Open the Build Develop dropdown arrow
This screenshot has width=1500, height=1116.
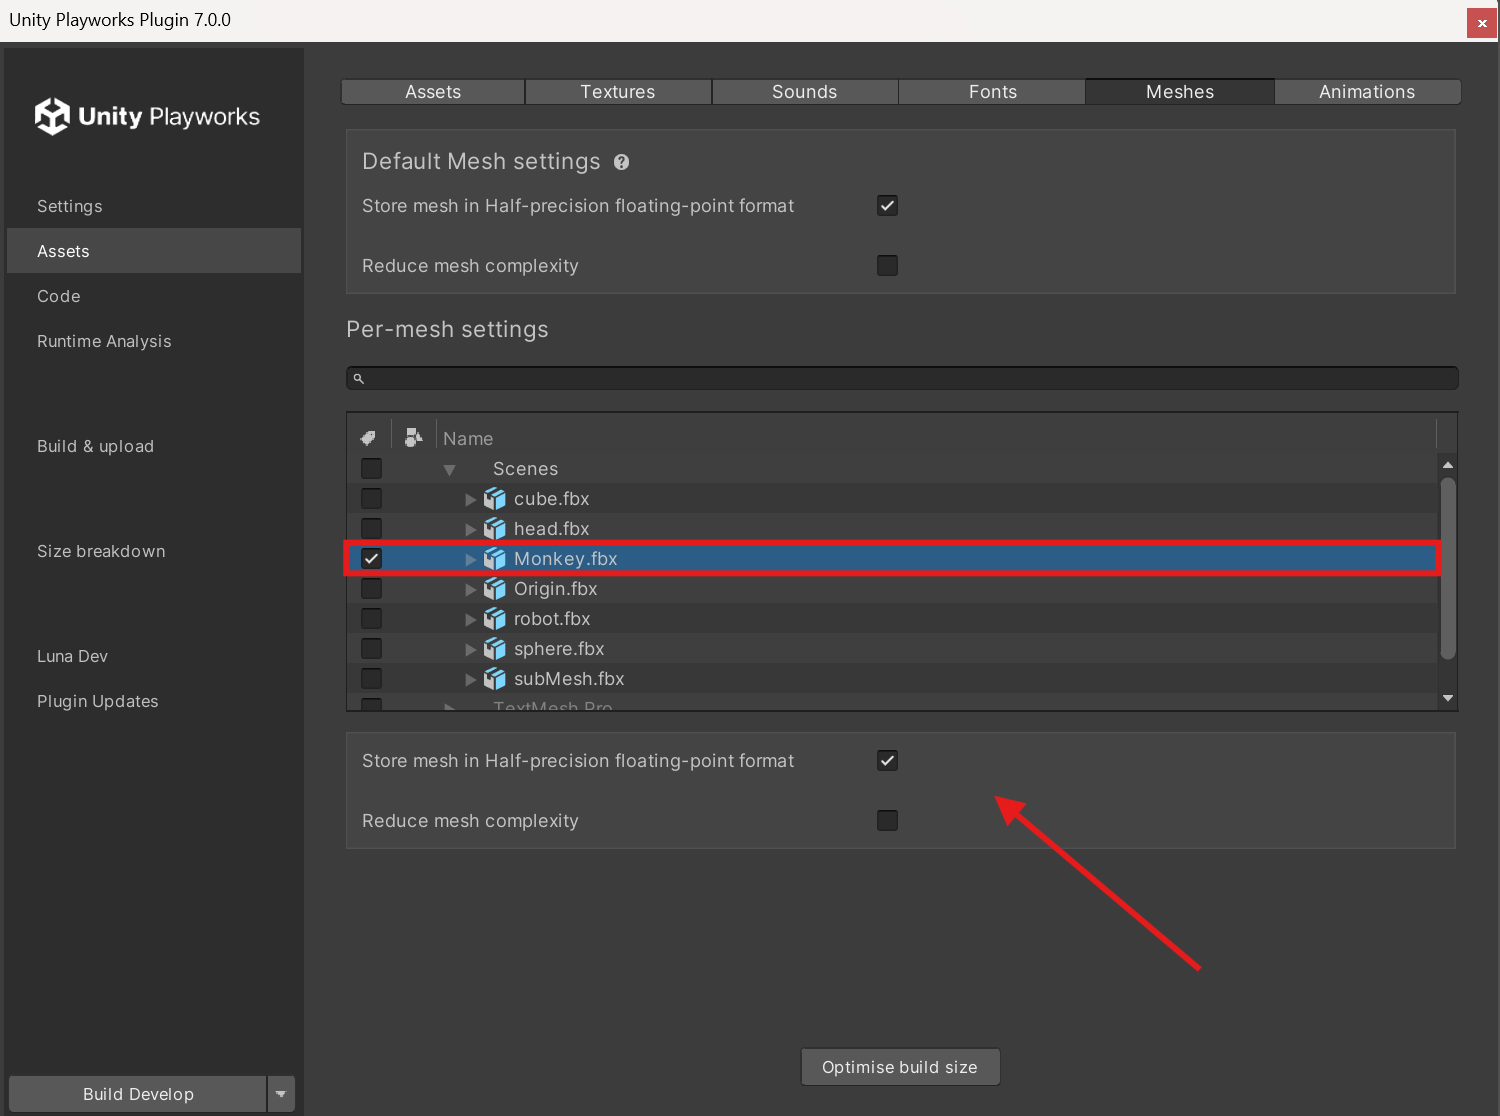281,1094
